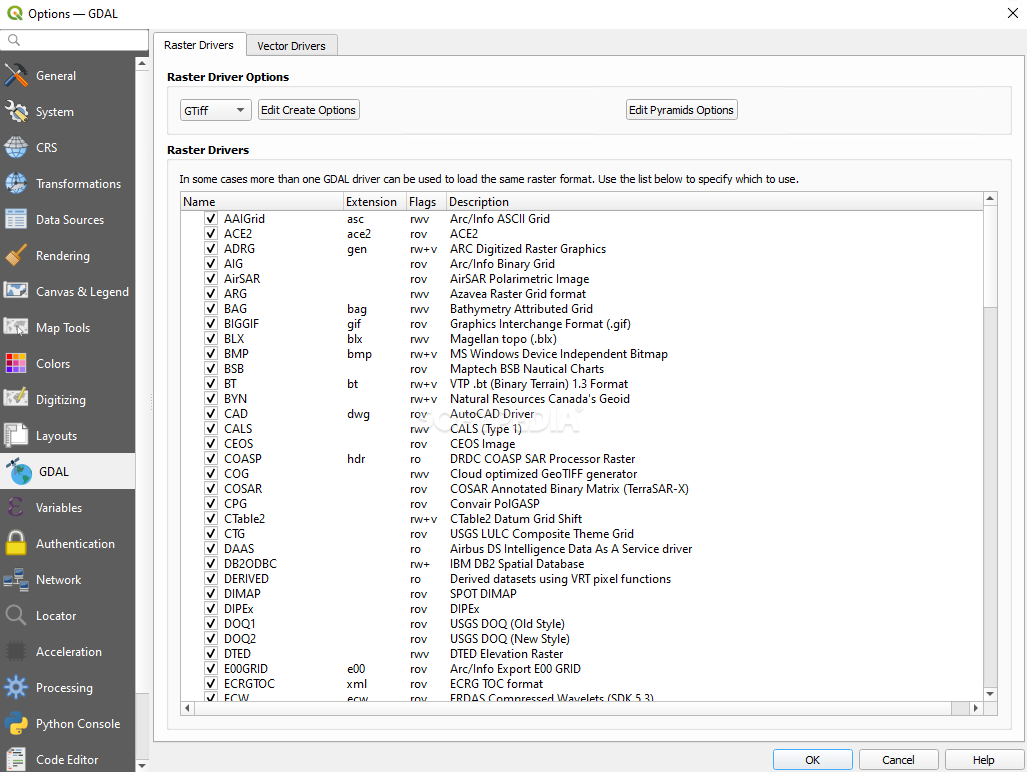This screenshot has width=1027, height=772.
Task: Disable the DB2ODBC driver checkbox
Action: [210, 564]
